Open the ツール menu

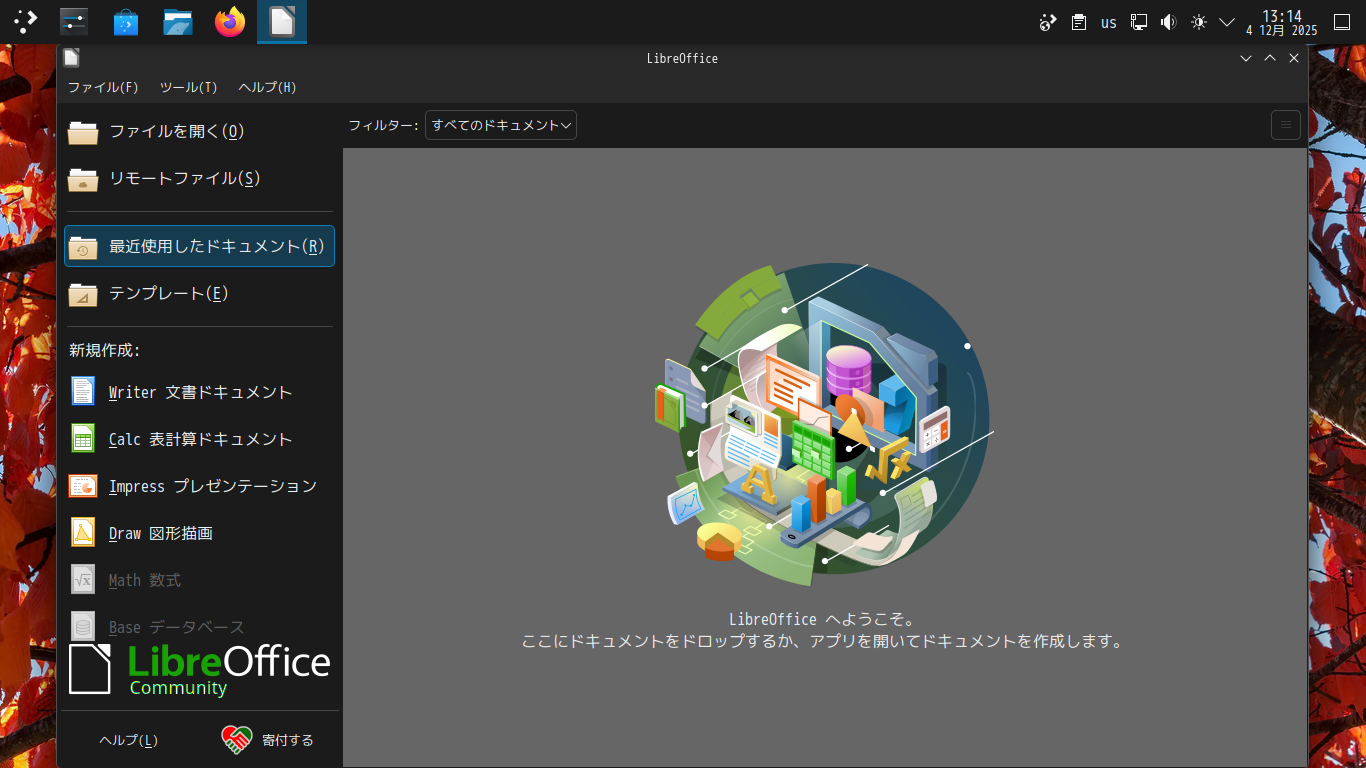(186, 87)
